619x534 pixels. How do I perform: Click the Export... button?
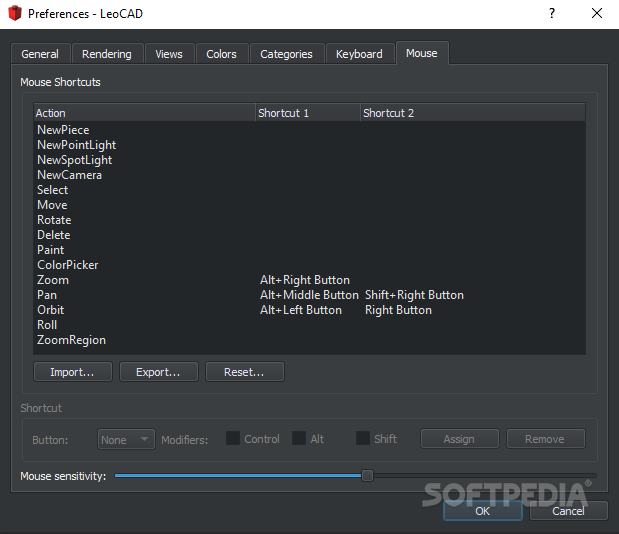click(x=159, y=372)
